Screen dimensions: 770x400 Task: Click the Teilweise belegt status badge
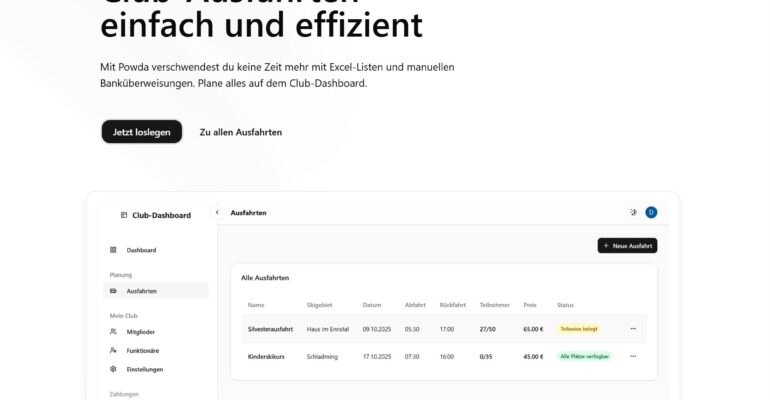point(579,329)
